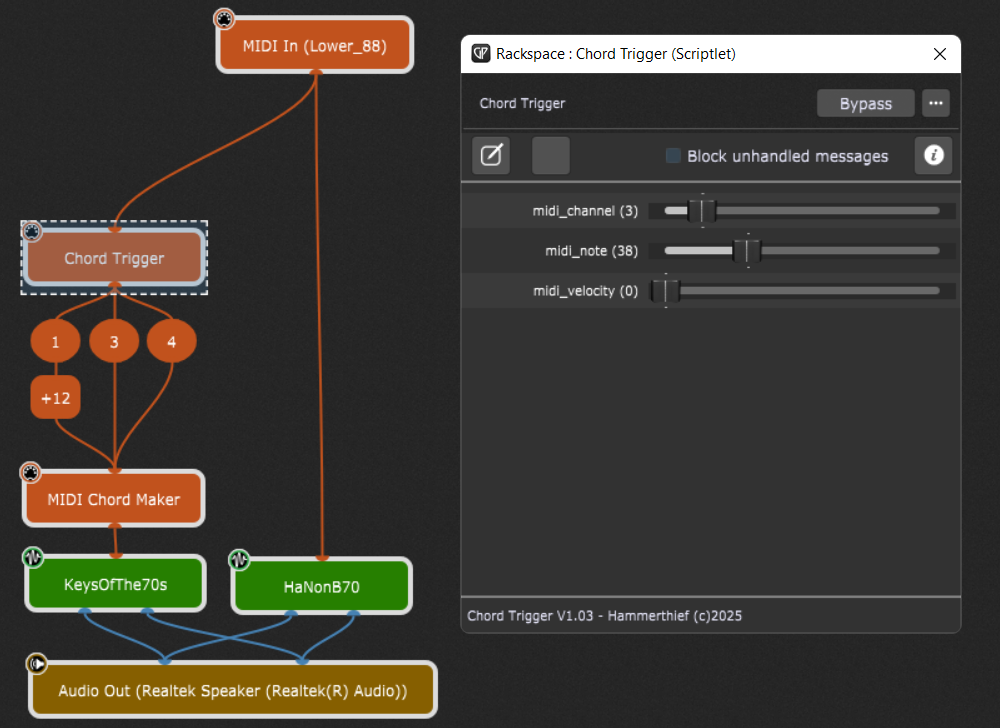Adjust the midi_velocity slider

[802, 291]
